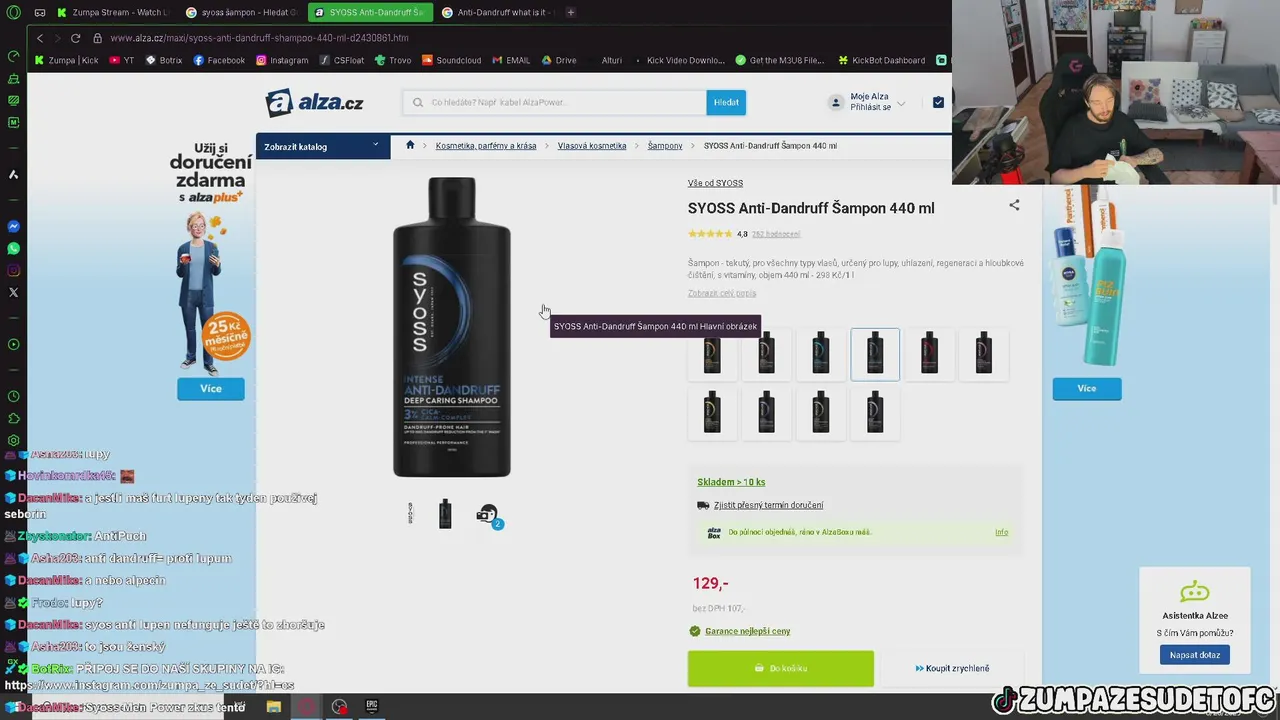Screen dimensions: 1280x720
Task: Select the first variant thumbnail in second row
Action: pos(712,413)
